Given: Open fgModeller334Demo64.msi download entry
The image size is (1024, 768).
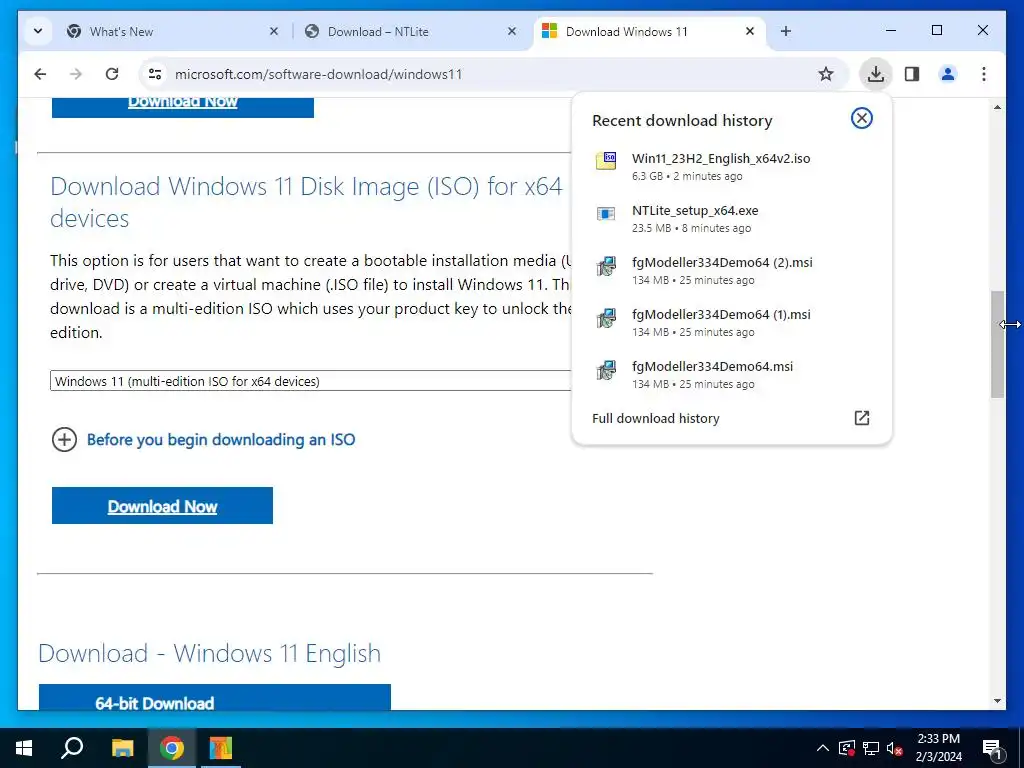Looking at the screenshot, I should tap(731, 374).
